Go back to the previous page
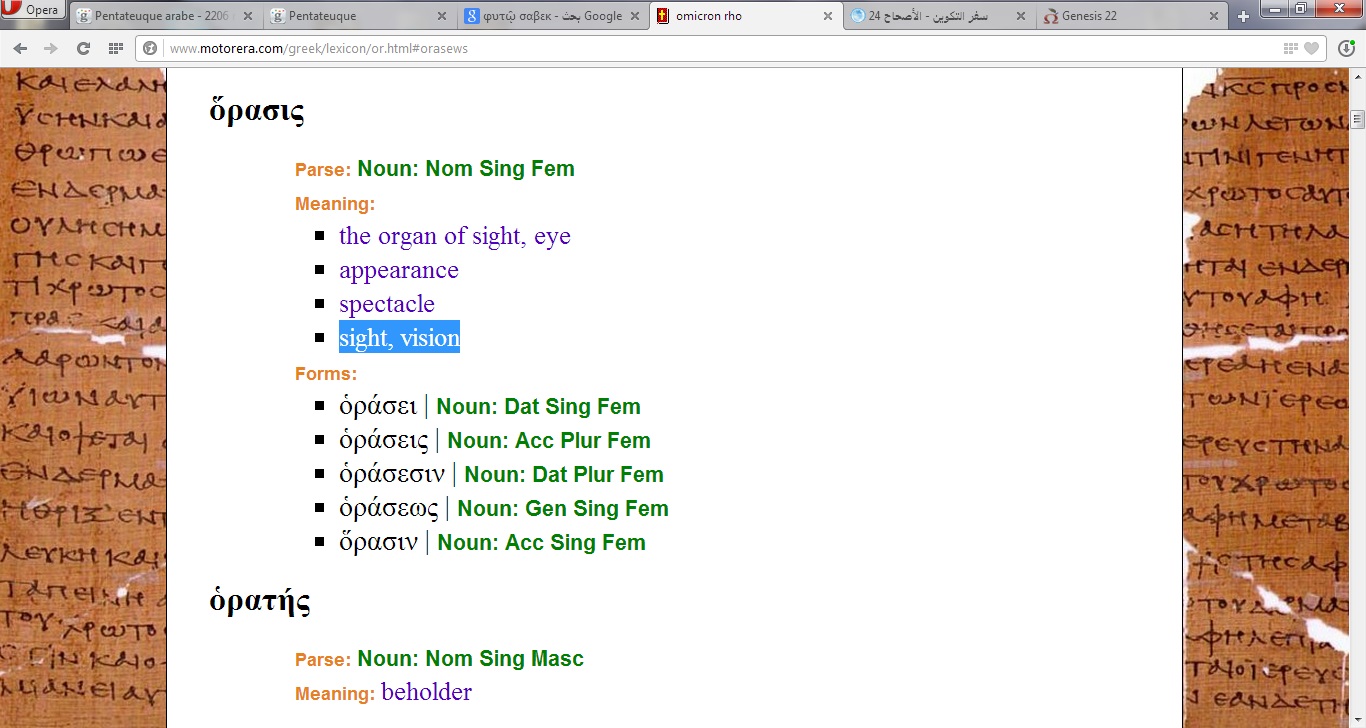The width and height of the screenshot is (1366, 728). 20,48
